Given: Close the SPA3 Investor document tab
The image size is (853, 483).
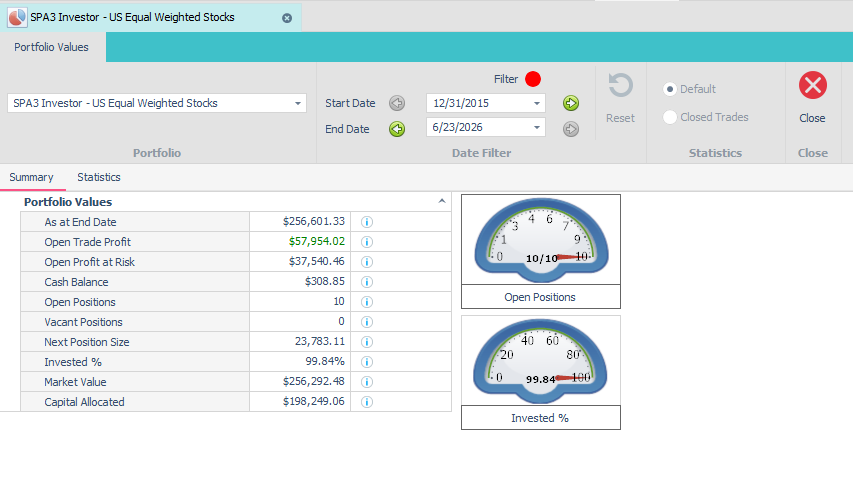Looking at the screenshot, I should pyautogui.click(x=287, y=18).
